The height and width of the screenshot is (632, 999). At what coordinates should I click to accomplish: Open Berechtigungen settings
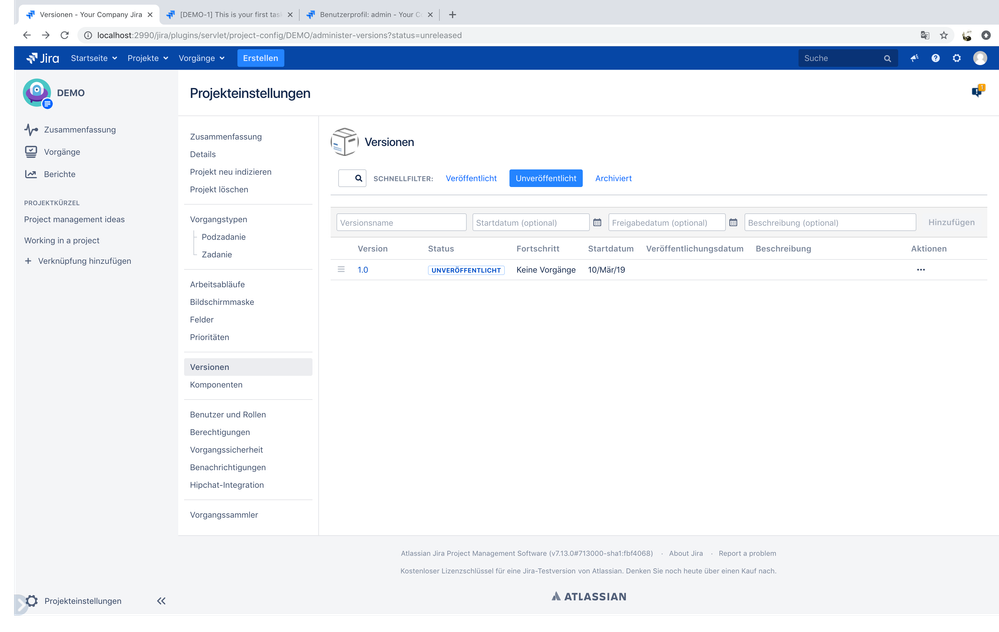[220, 432]
